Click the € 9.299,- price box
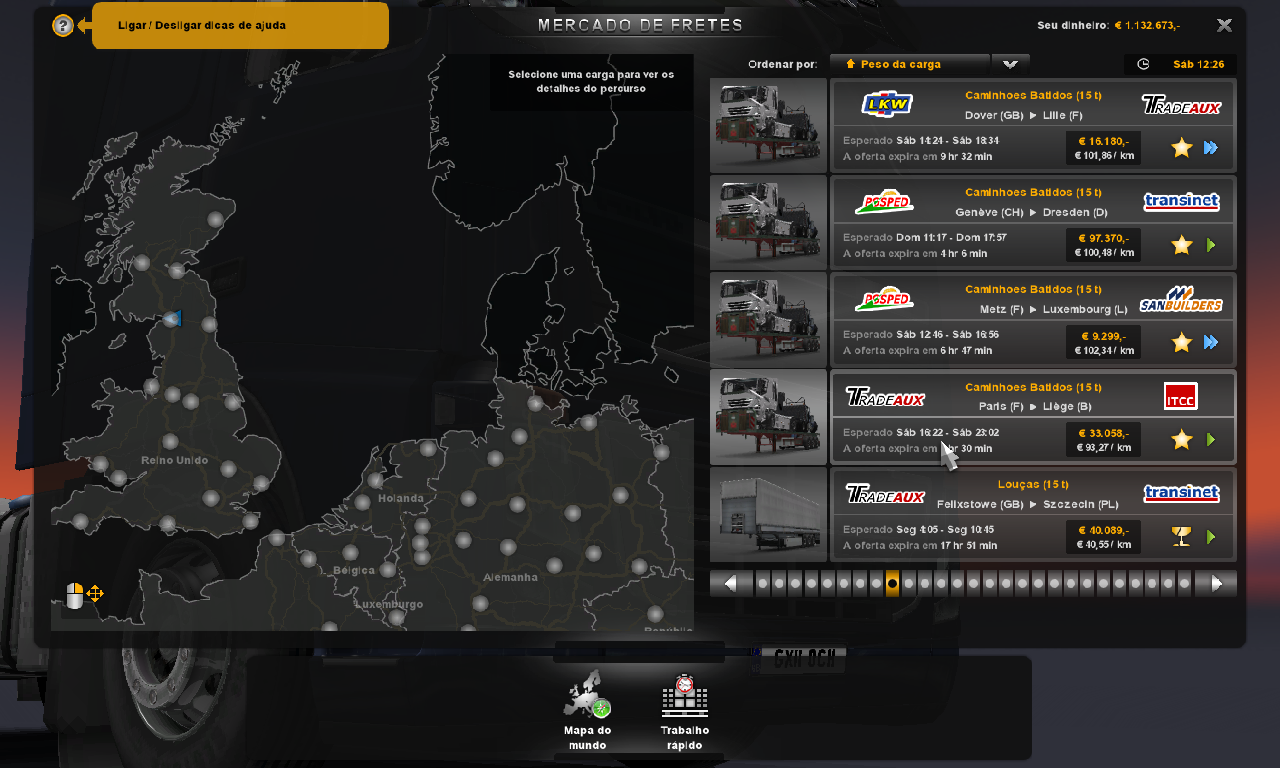Viewport: 1280px width, 768px height. coord(1104,343)
